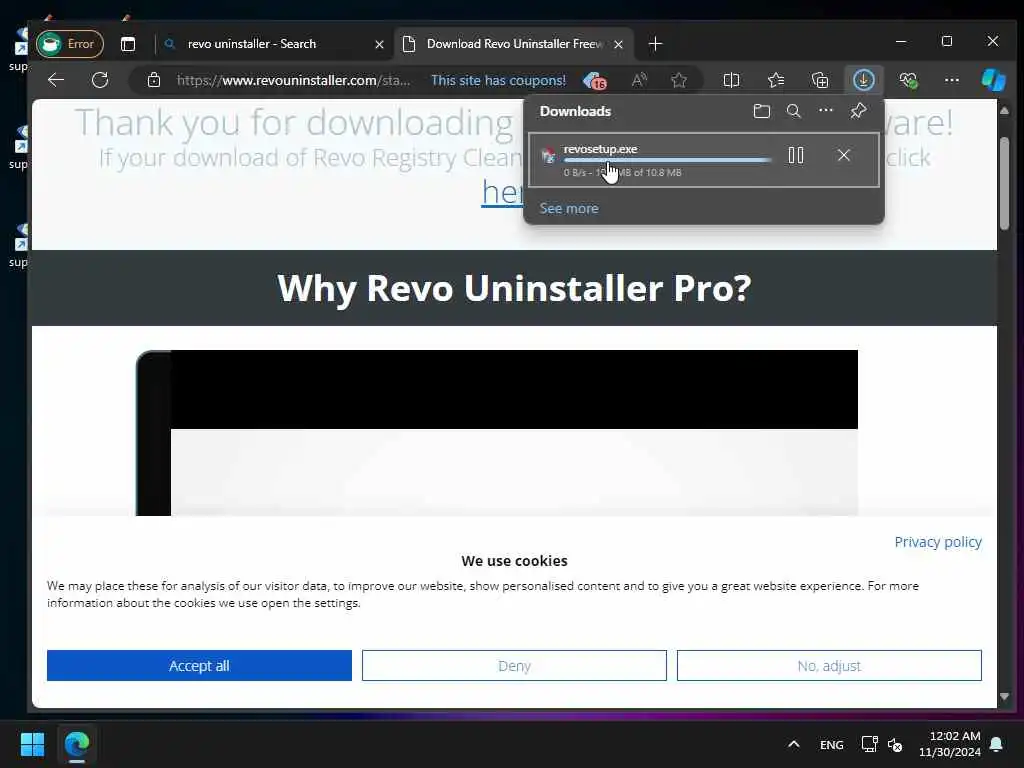Screen dimensions: 1024x768
Task: Click the Deny cookies button
Action: [514, 665]
